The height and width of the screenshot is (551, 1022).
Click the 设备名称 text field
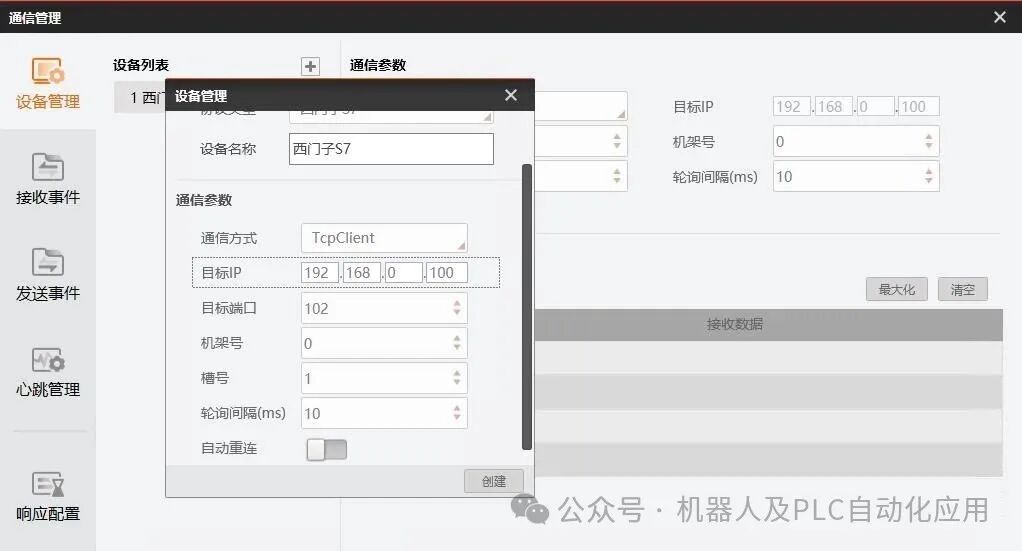pos(391,149)
